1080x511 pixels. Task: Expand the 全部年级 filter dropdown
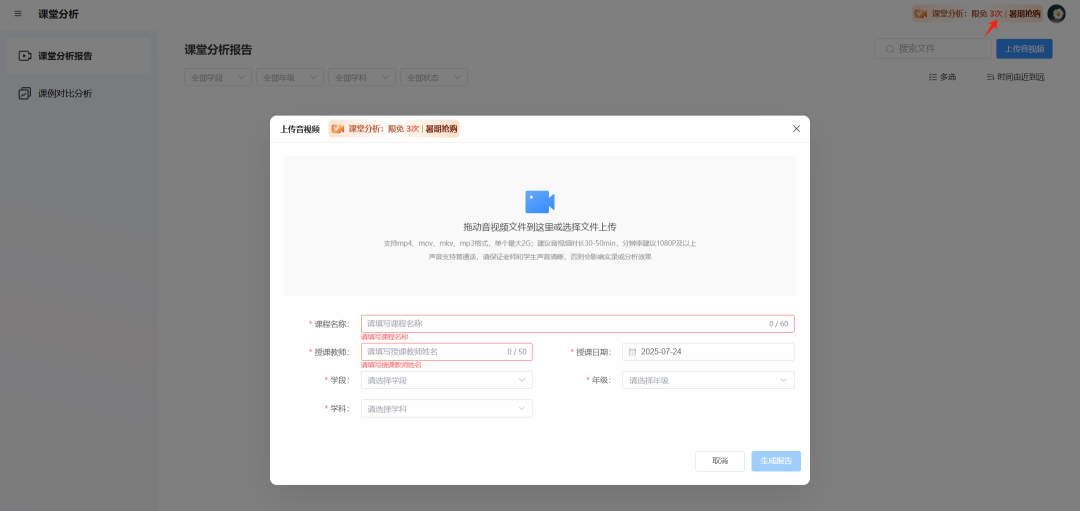click(290, 77)
